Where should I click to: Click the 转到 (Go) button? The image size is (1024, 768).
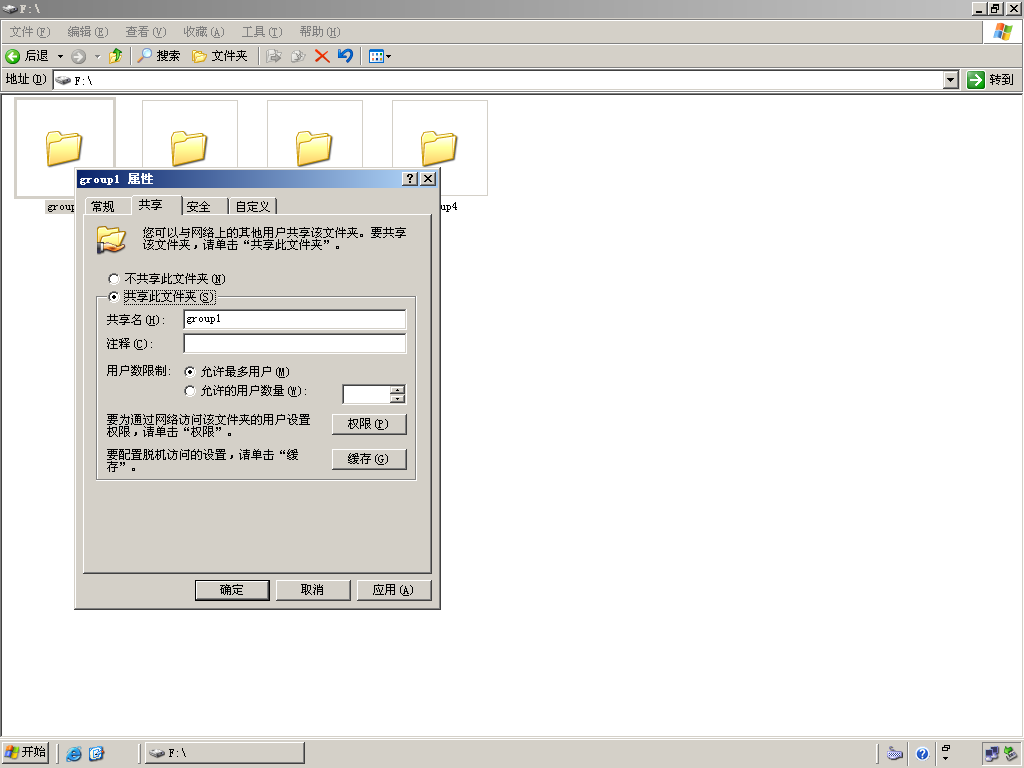pos(991,80)
